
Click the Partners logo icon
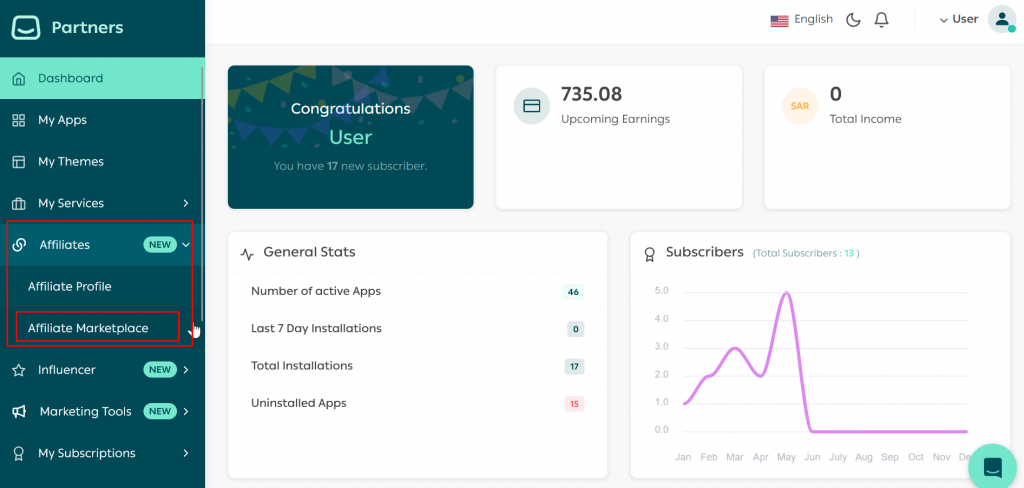(26, 27)
